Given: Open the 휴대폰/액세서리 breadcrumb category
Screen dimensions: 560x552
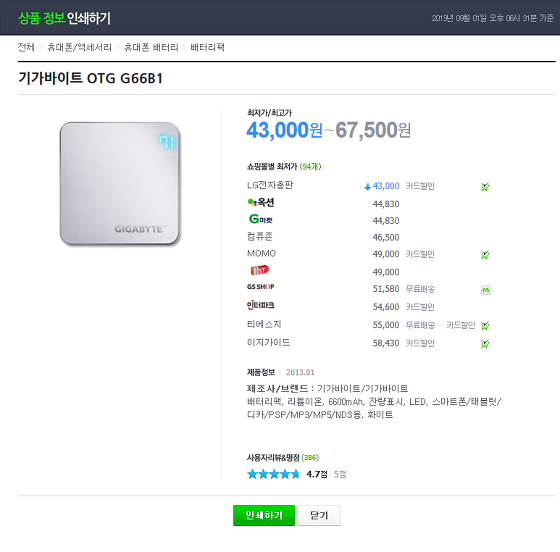Looking at the screenshot, I should point(79,47).
